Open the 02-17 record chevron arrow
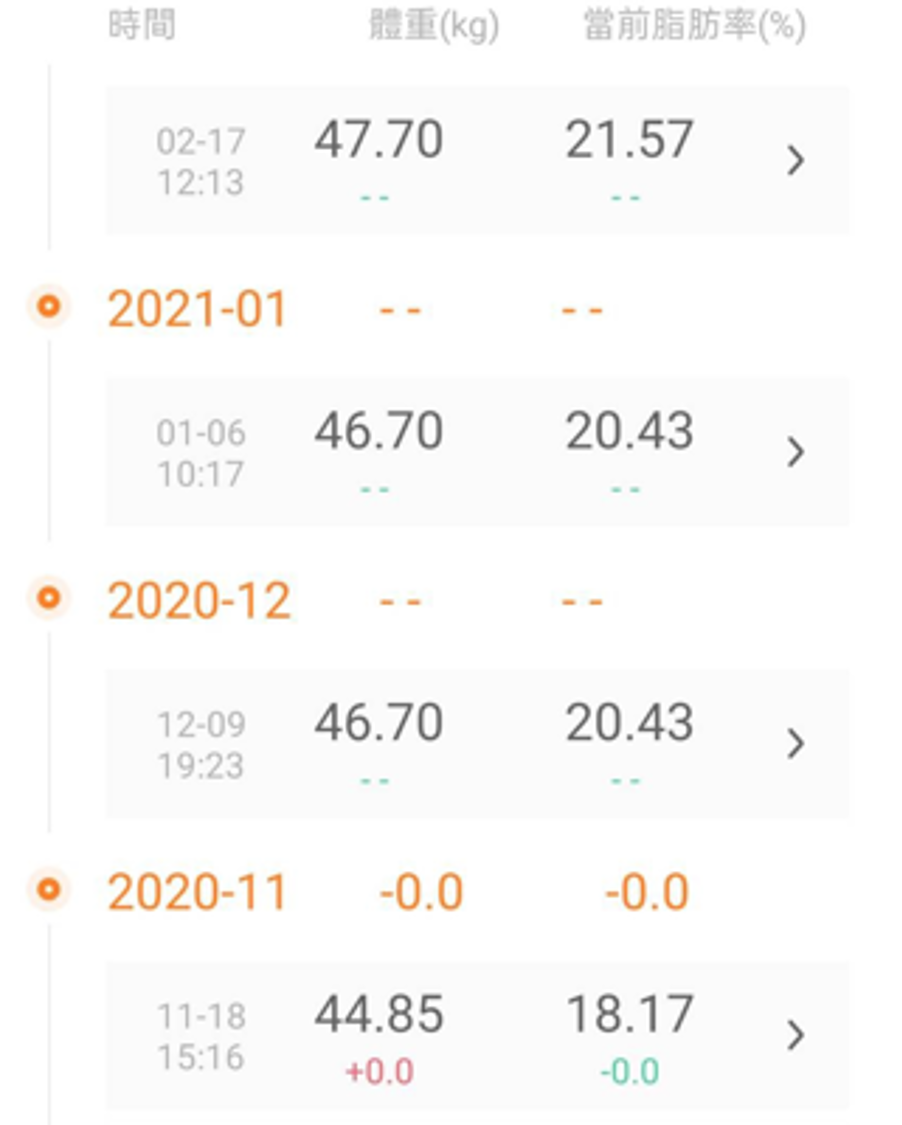 [794, 160]
